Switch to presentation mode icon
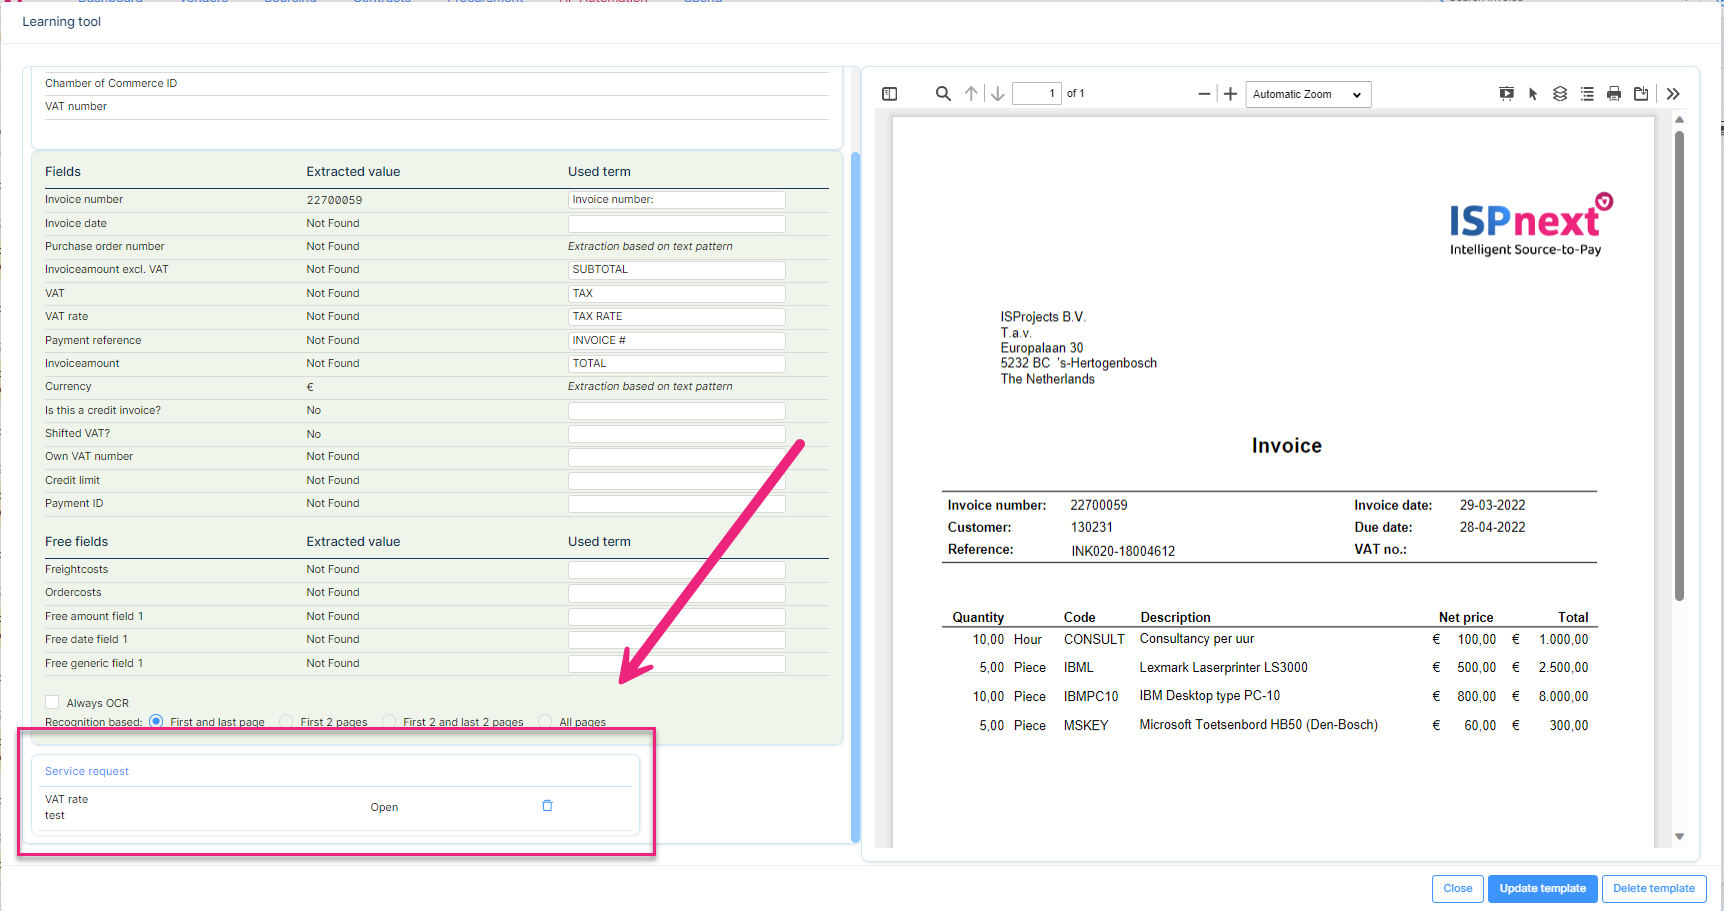The image size is (1724, 911). [1506, 94]
